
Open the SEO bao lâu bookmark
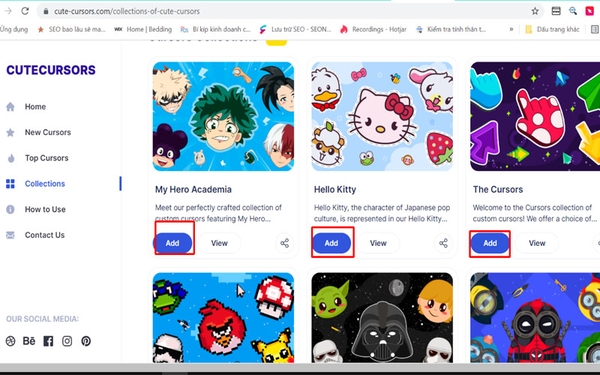click(x=71, y=29)
